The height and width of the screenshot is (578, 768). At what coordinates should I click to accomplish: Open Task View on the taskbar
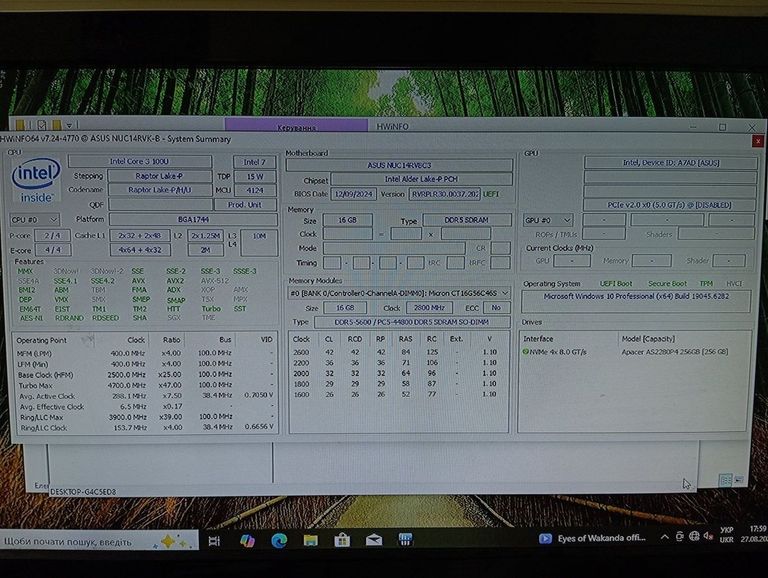pos(214,541)
